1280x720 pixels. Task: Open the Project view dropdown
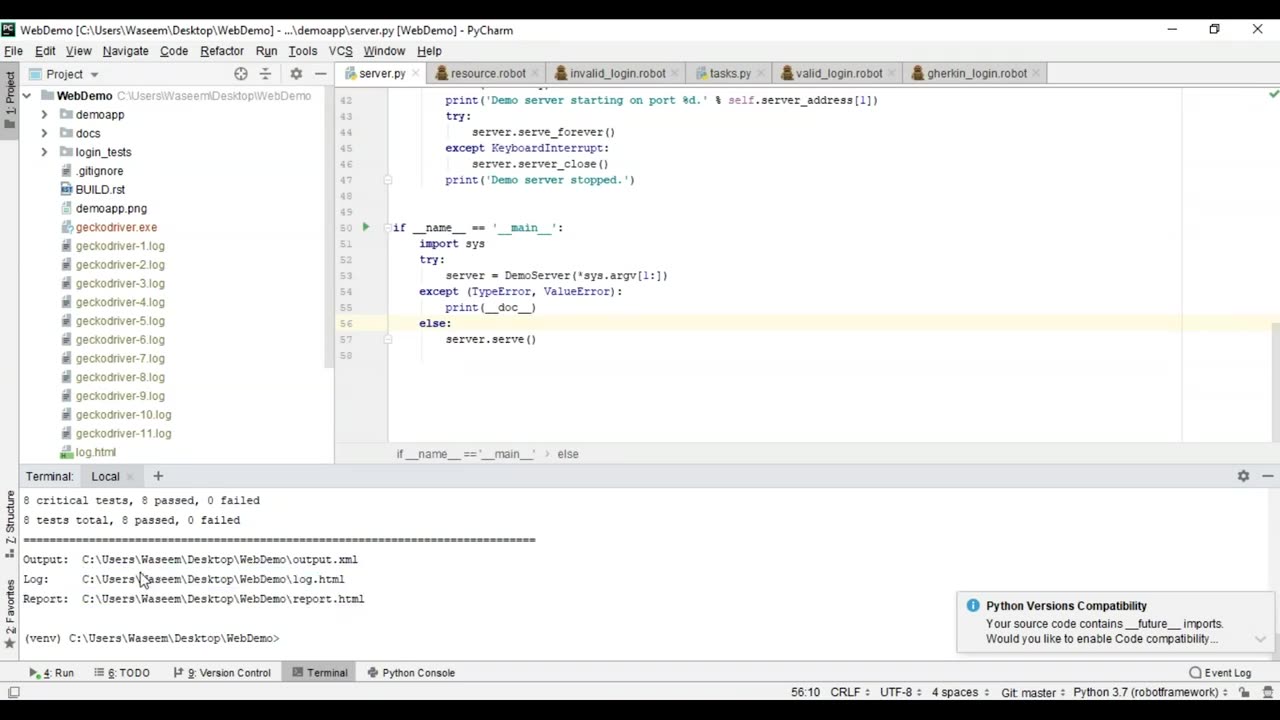(64, 74)
